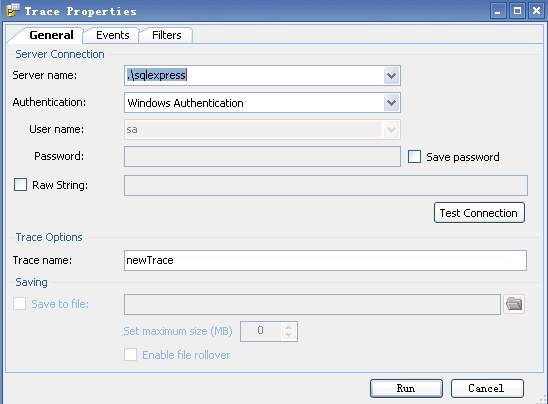This screenshot has height=404, width=548.
Task: Maximize the Trace Properties window
Action: tap(517, 11)
